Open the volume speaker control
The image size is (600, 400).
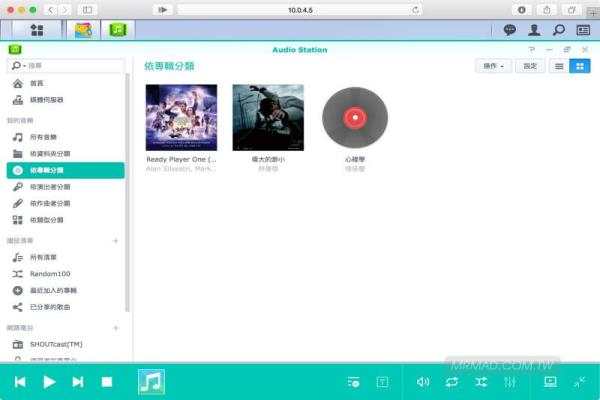pos(423,382)
